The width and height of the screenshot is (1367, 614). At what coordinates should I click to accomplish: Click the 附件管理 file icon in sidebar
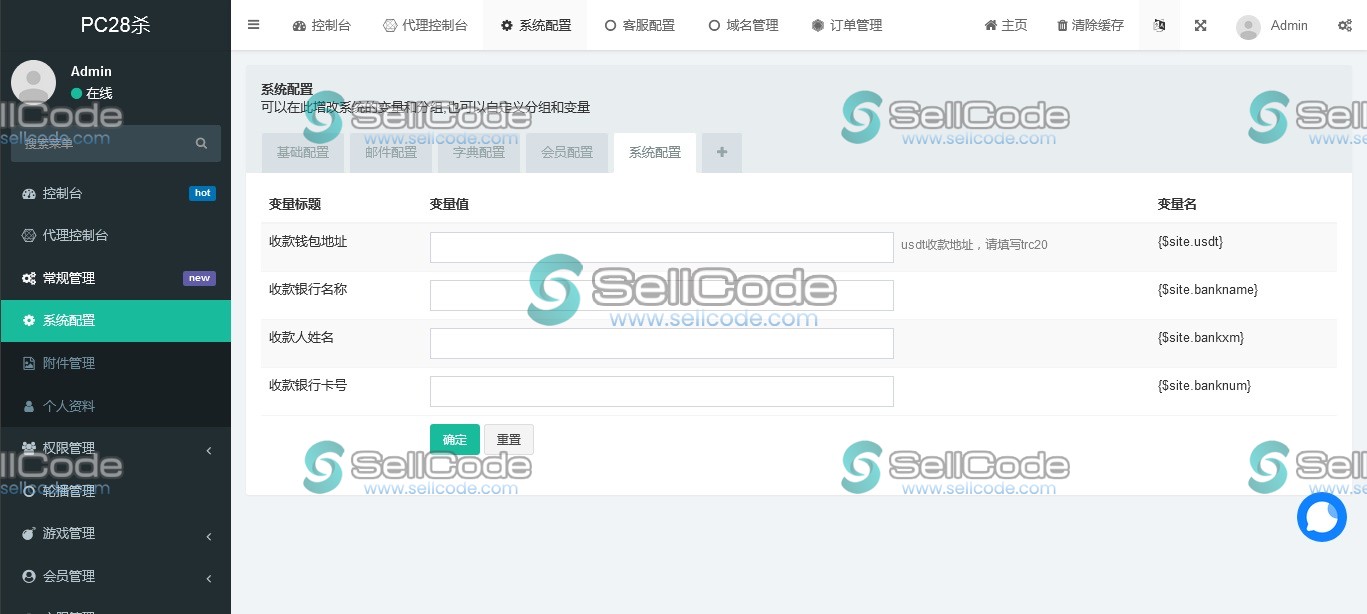(29, 363)
